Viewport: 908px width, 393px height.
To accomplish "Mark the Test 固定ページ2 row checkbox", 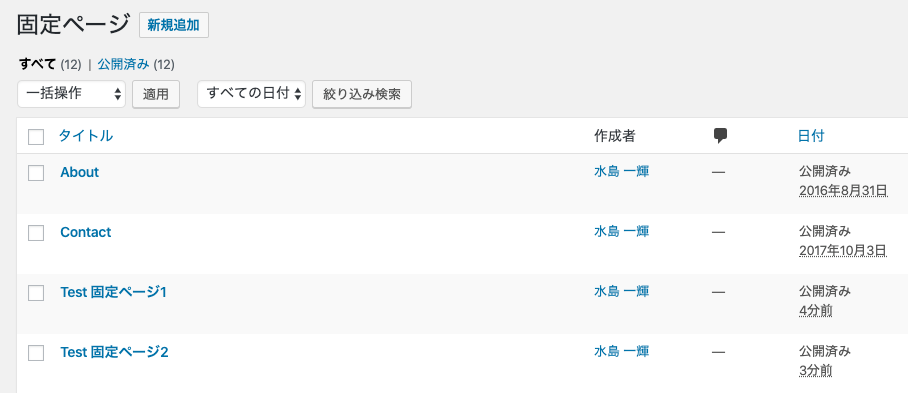I will click(x=36, y=353).
